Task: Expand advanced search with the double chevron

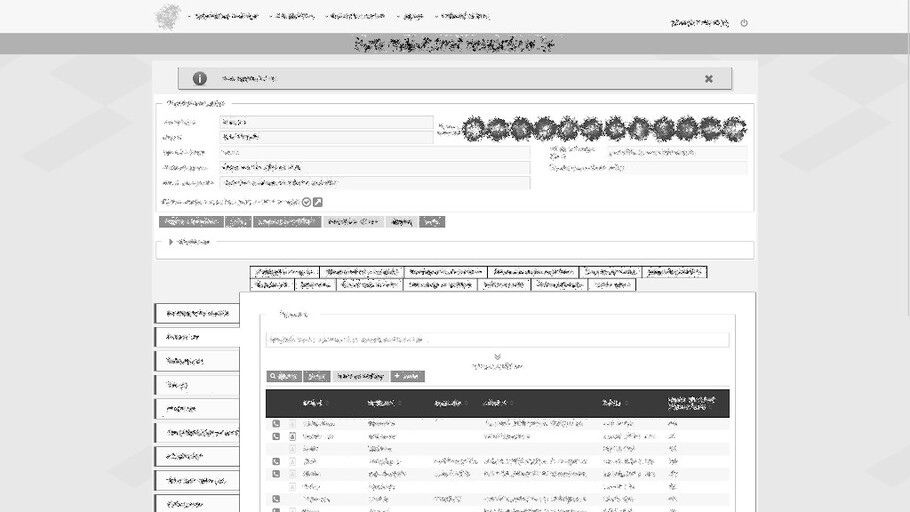Action: click(x=497, y=357)
